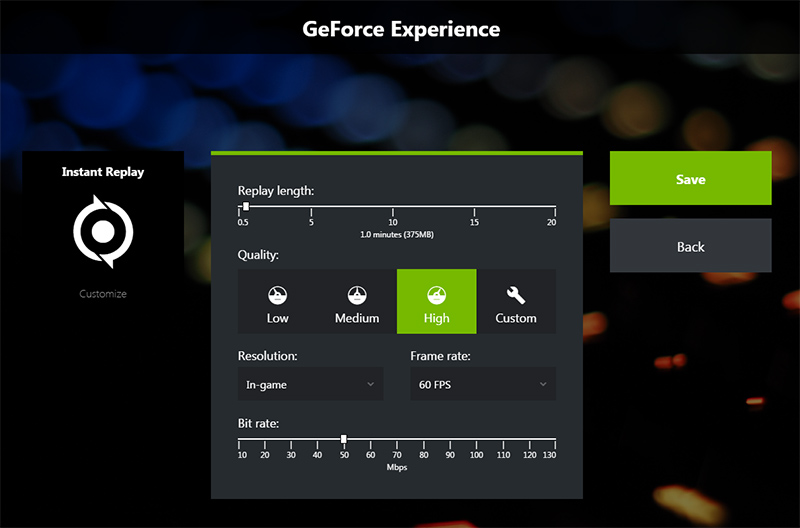Open the Resolution In-game dropdown
This screenshot has height=528, width=800.
(310, 384)
